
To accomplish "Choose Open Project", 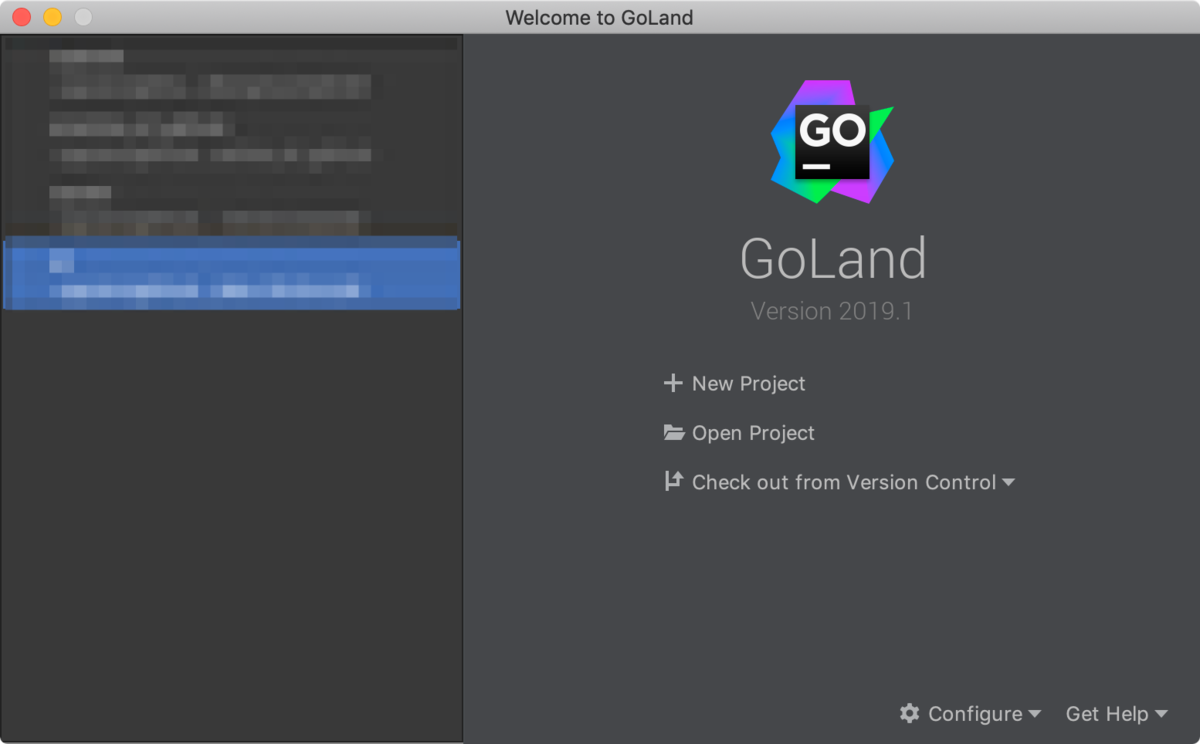I will [753, 432].
